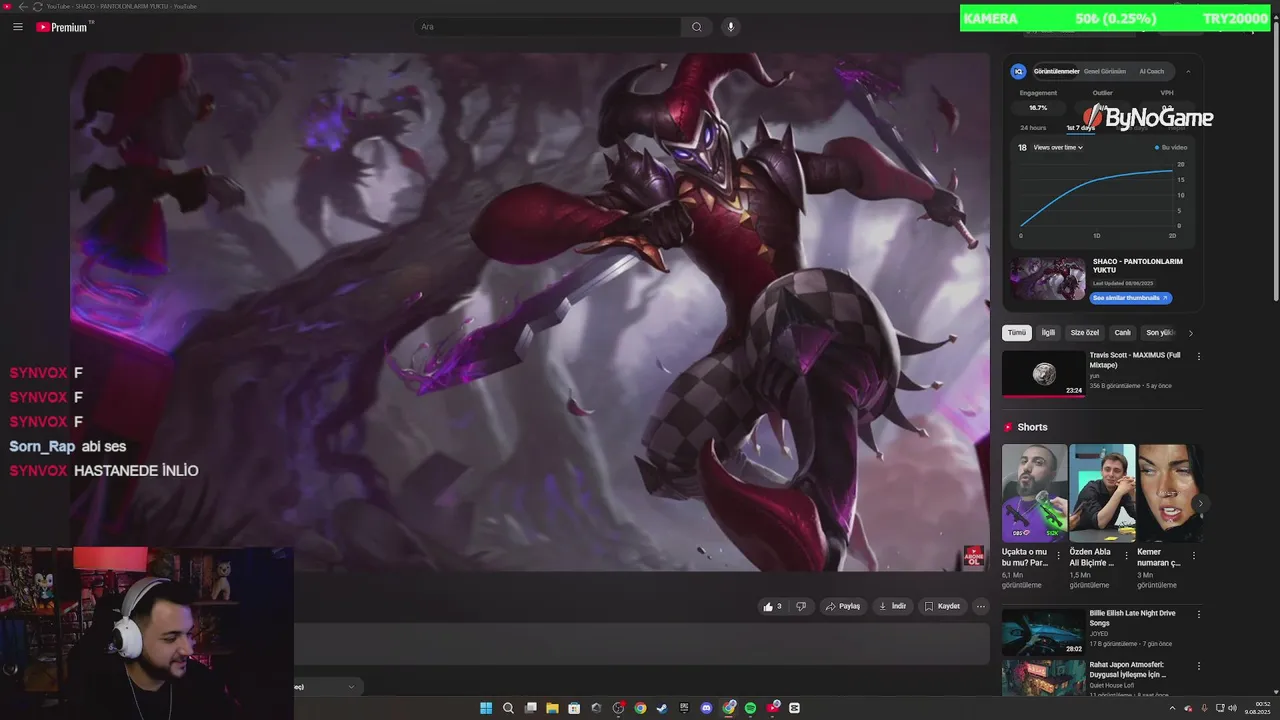
Task: Open options for 'Kemer numaran' Short
Action: point(1194,555)
